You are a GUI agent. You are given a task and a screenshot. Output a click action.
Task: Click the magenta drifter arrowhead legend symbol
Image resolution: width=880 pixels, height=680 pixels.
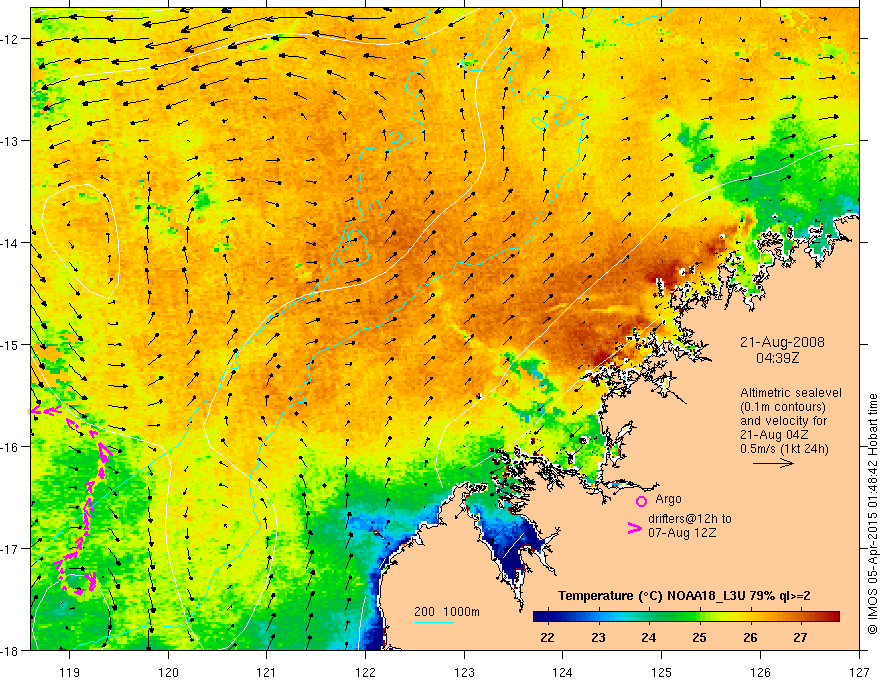pos(634,528)
